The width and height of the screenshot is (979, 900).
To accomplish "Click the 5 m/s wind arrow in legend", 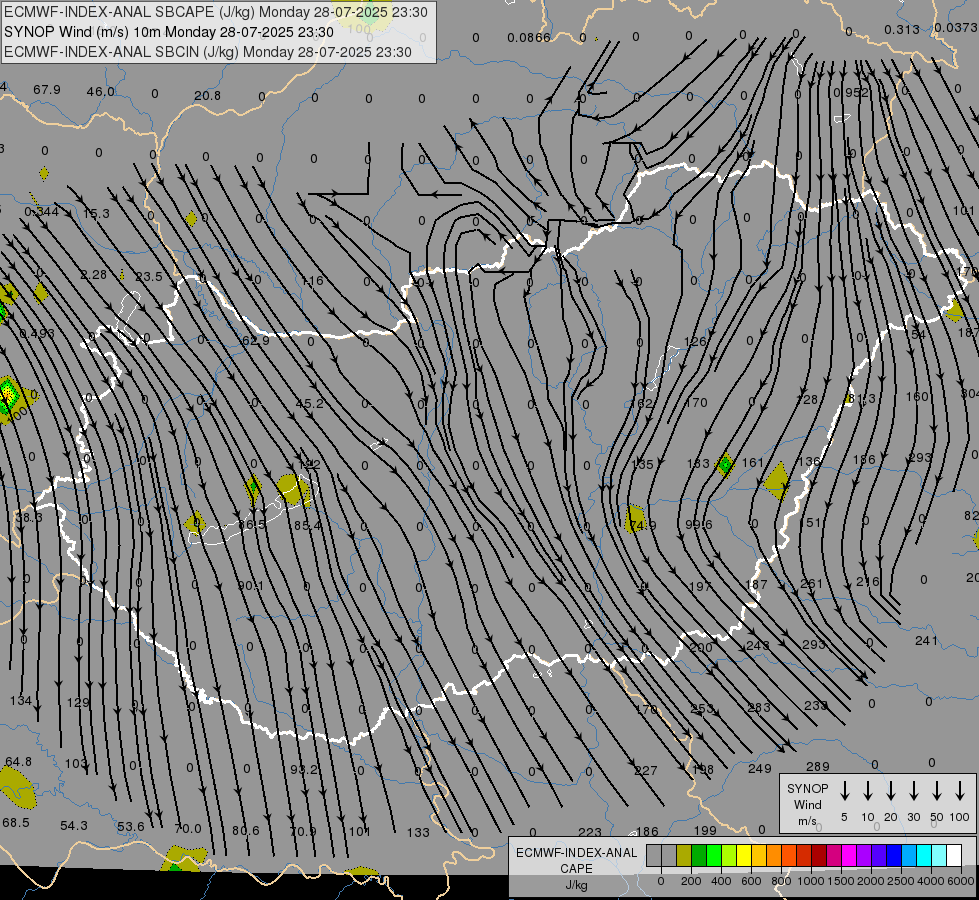I will [x=844, y=791].
